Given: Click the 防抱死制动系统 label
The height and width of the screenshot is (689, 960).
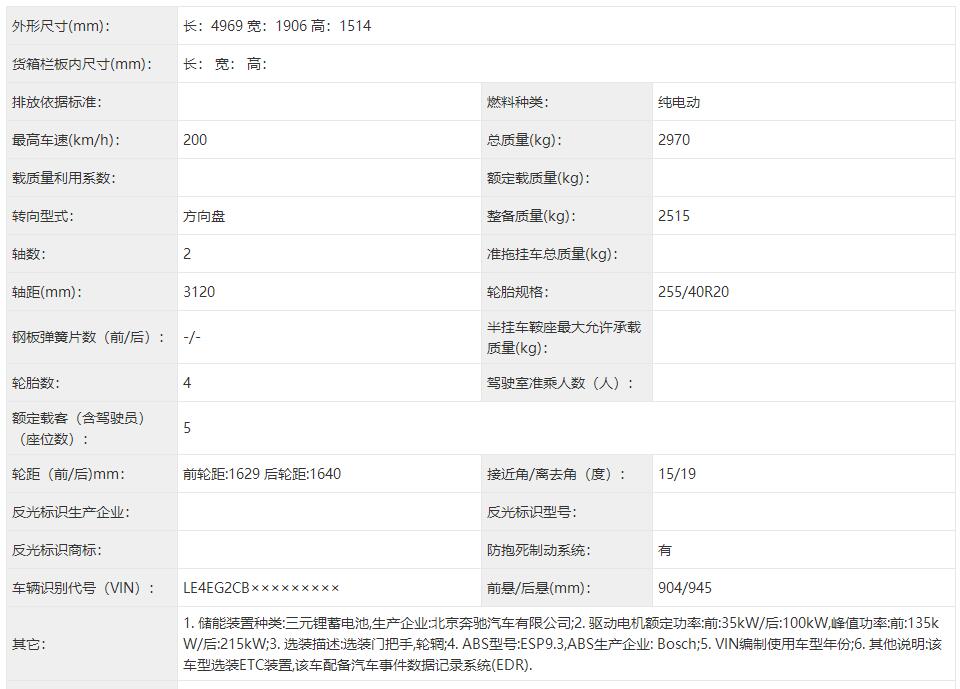Looking at the screenshot, I should pos(538,549).
